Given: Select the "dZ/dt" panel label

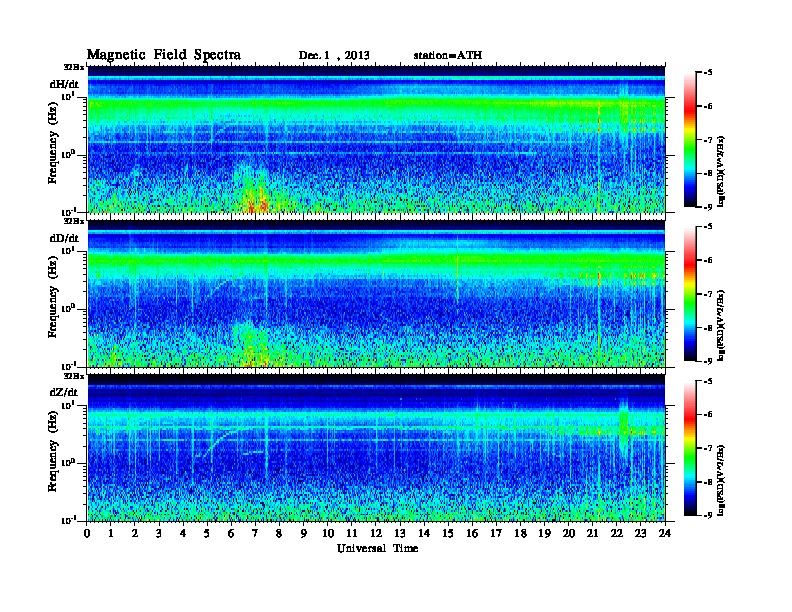Looking at the screenshot, I should pyautogui.click(x=64, y=392).
